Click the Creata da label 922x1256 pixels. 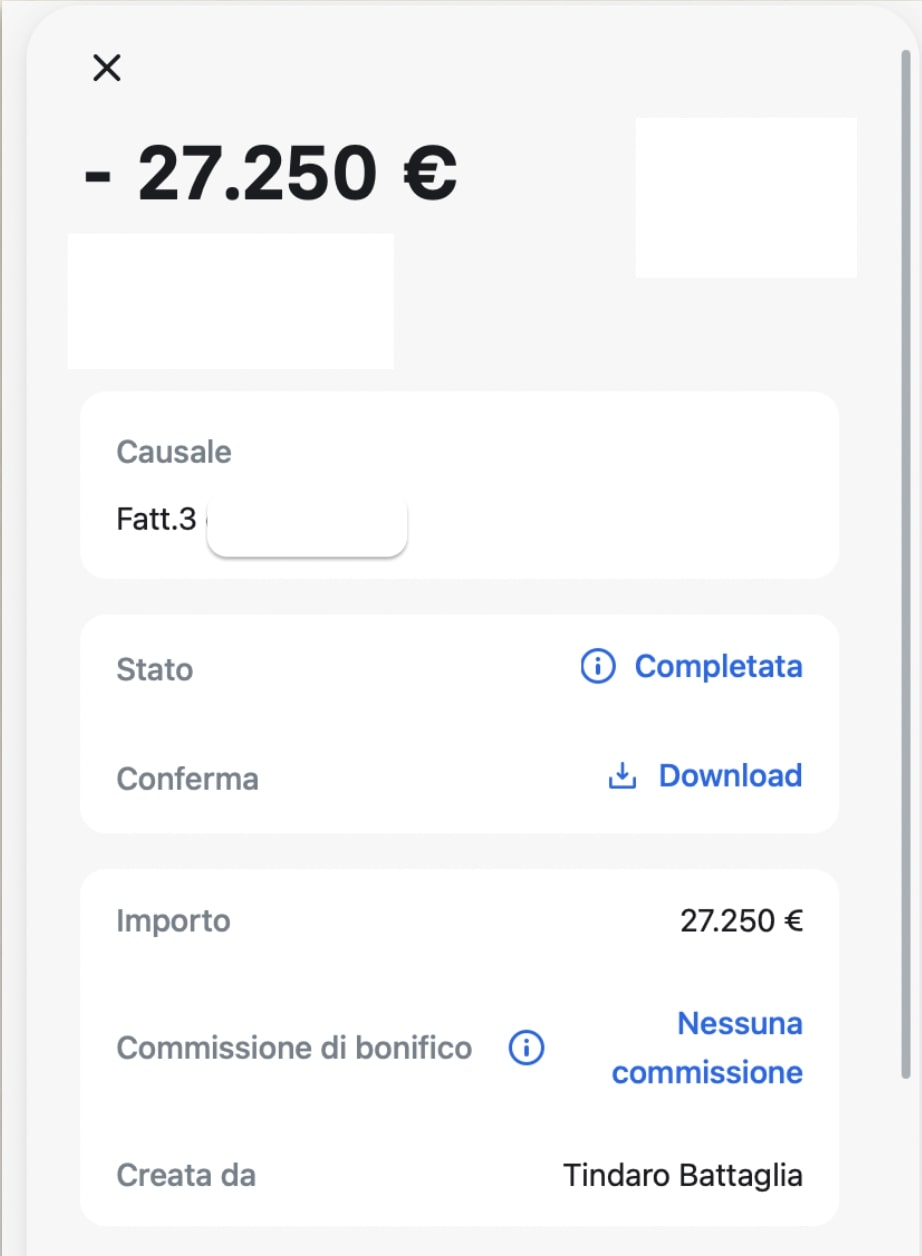pos(186,1175)
